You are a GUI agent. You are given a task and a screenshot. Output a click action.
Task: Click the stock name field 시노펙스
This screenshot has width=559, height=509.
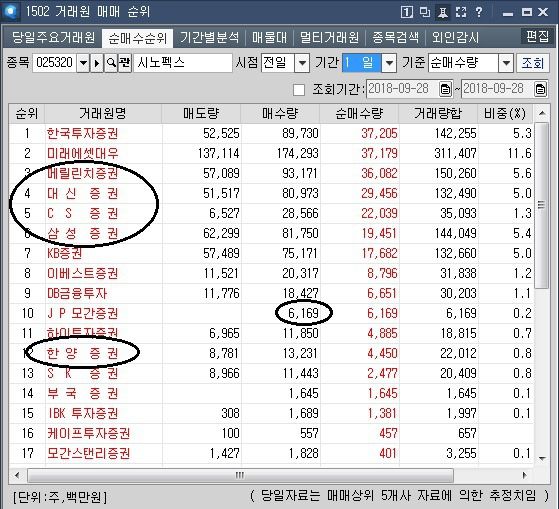183,63
